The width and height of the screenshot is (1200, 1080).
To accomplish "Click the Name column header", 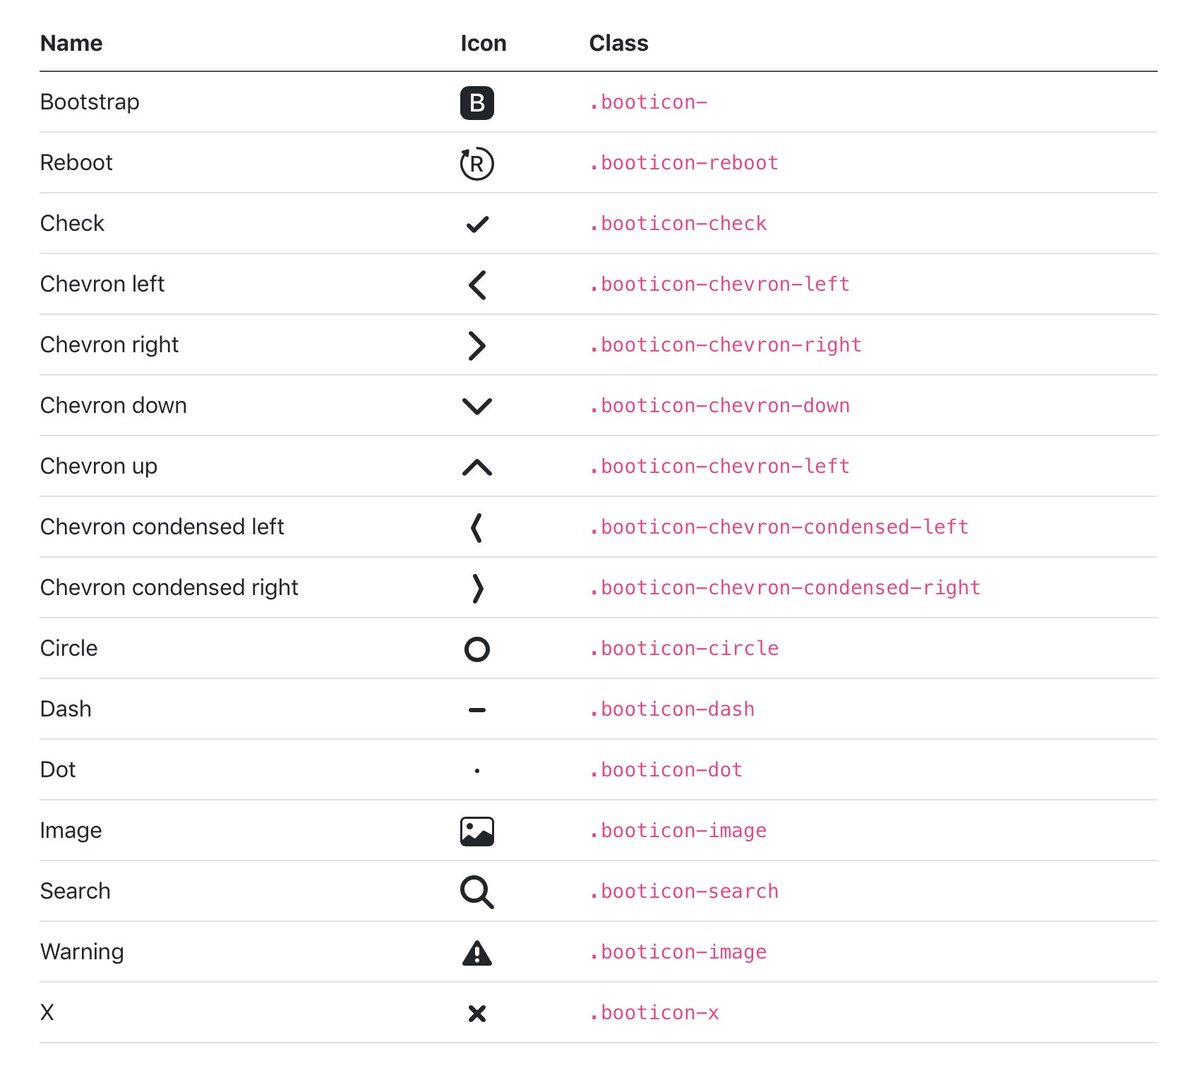I will point(71,43).
